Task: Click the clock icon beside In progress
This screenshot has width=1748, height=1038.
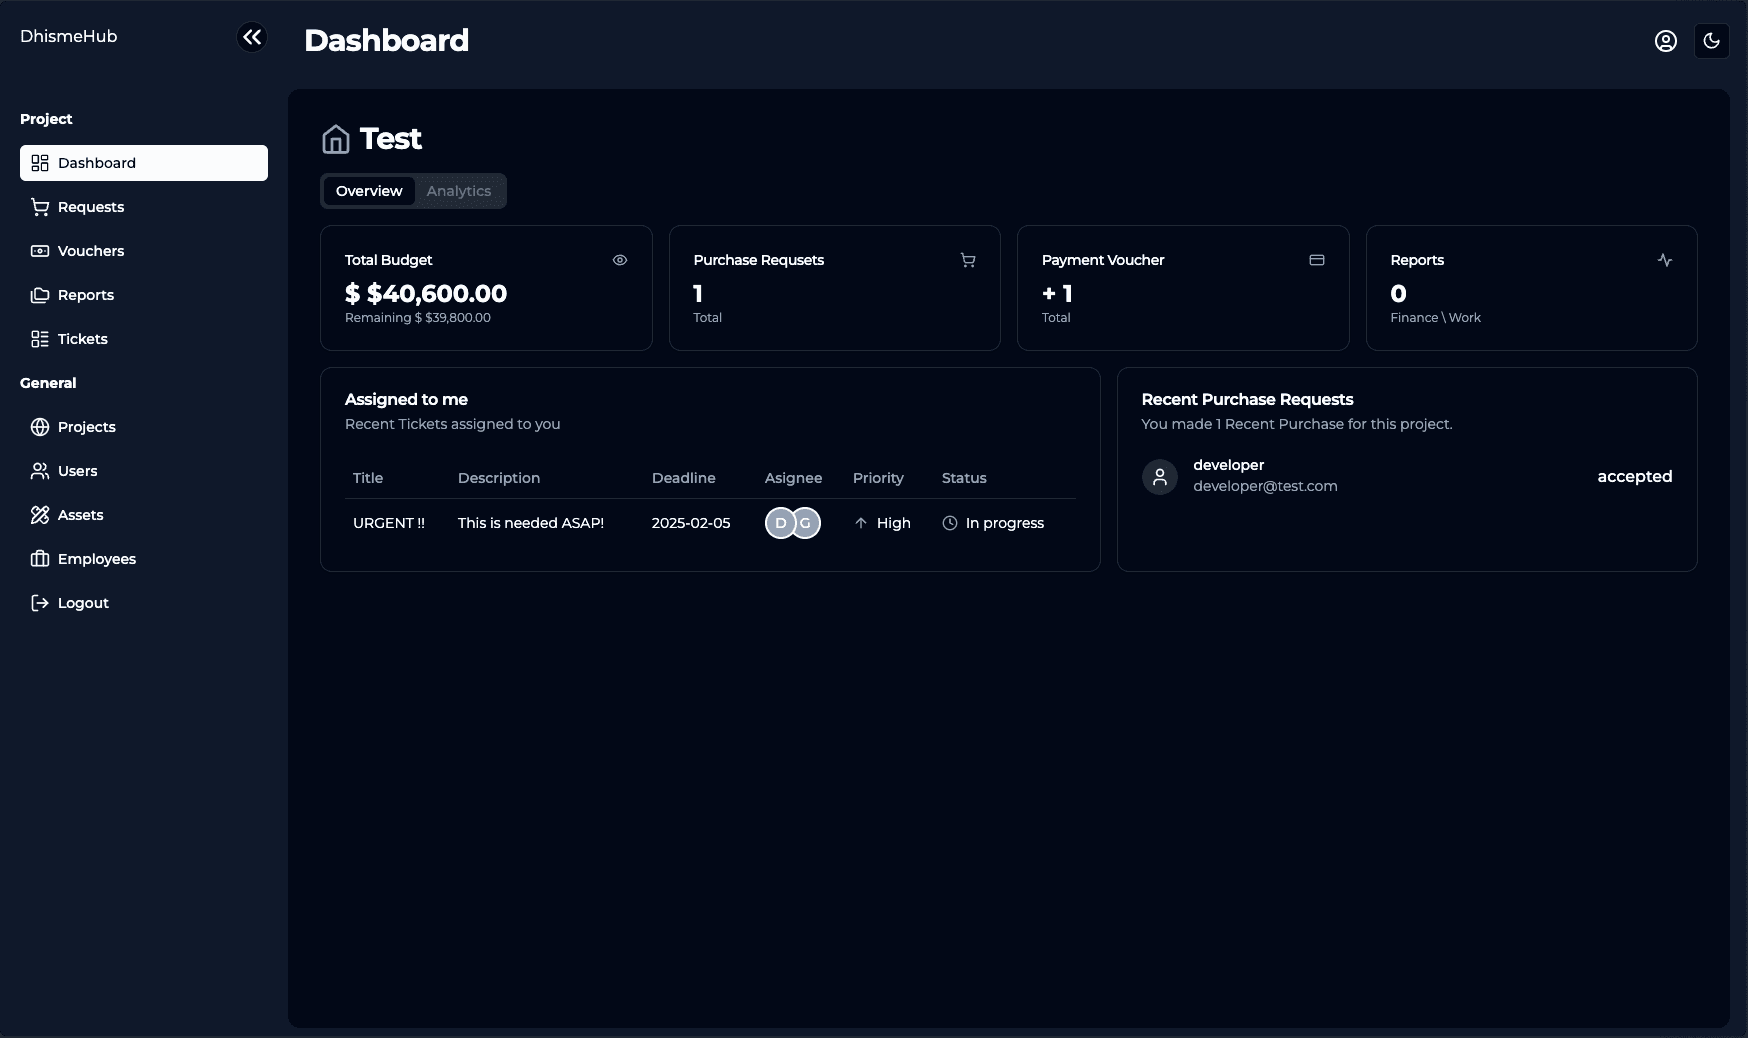Action: tap(949, 523)
